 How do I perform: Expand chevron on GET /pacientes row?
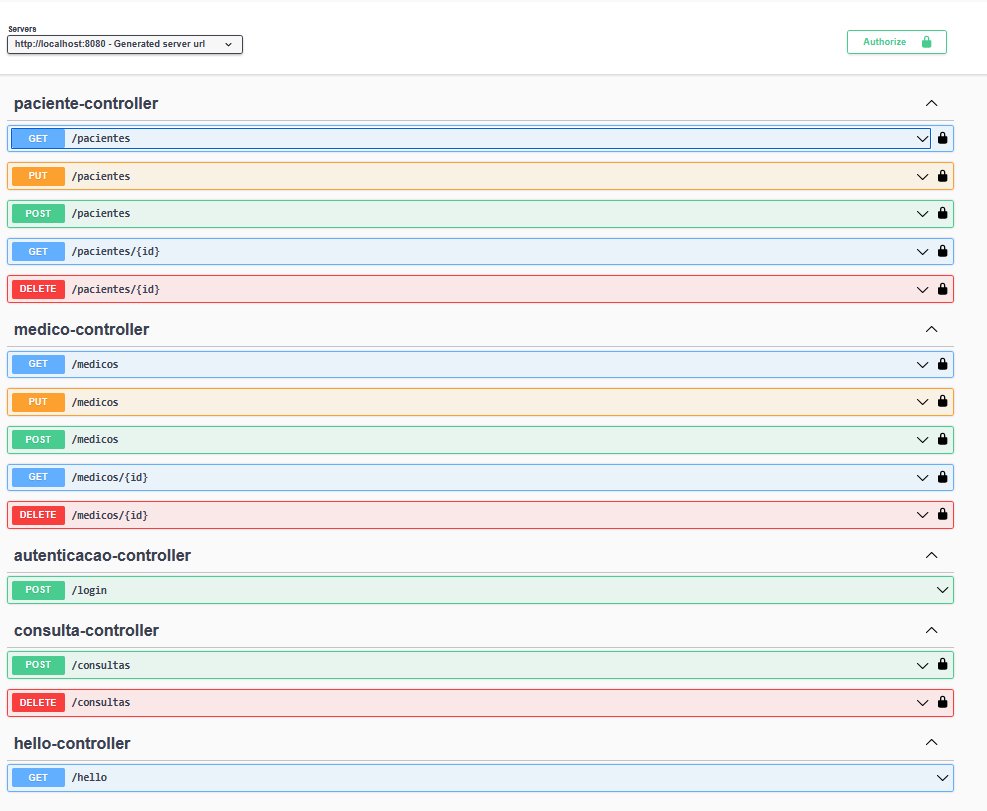point(922,139)
